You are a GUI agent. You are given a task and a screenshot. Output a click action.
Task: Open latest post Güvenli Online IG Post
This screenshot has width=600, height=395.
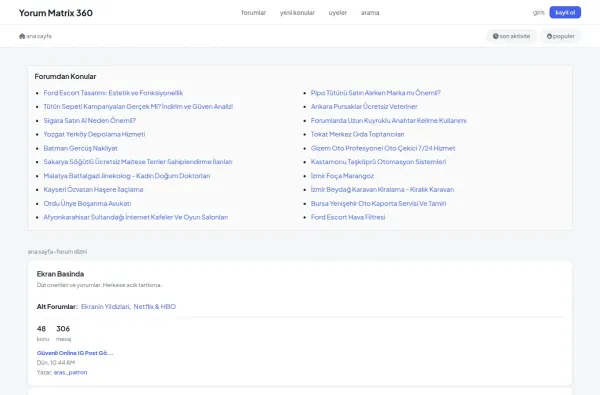pyautogui.click(x=75, y=353)
